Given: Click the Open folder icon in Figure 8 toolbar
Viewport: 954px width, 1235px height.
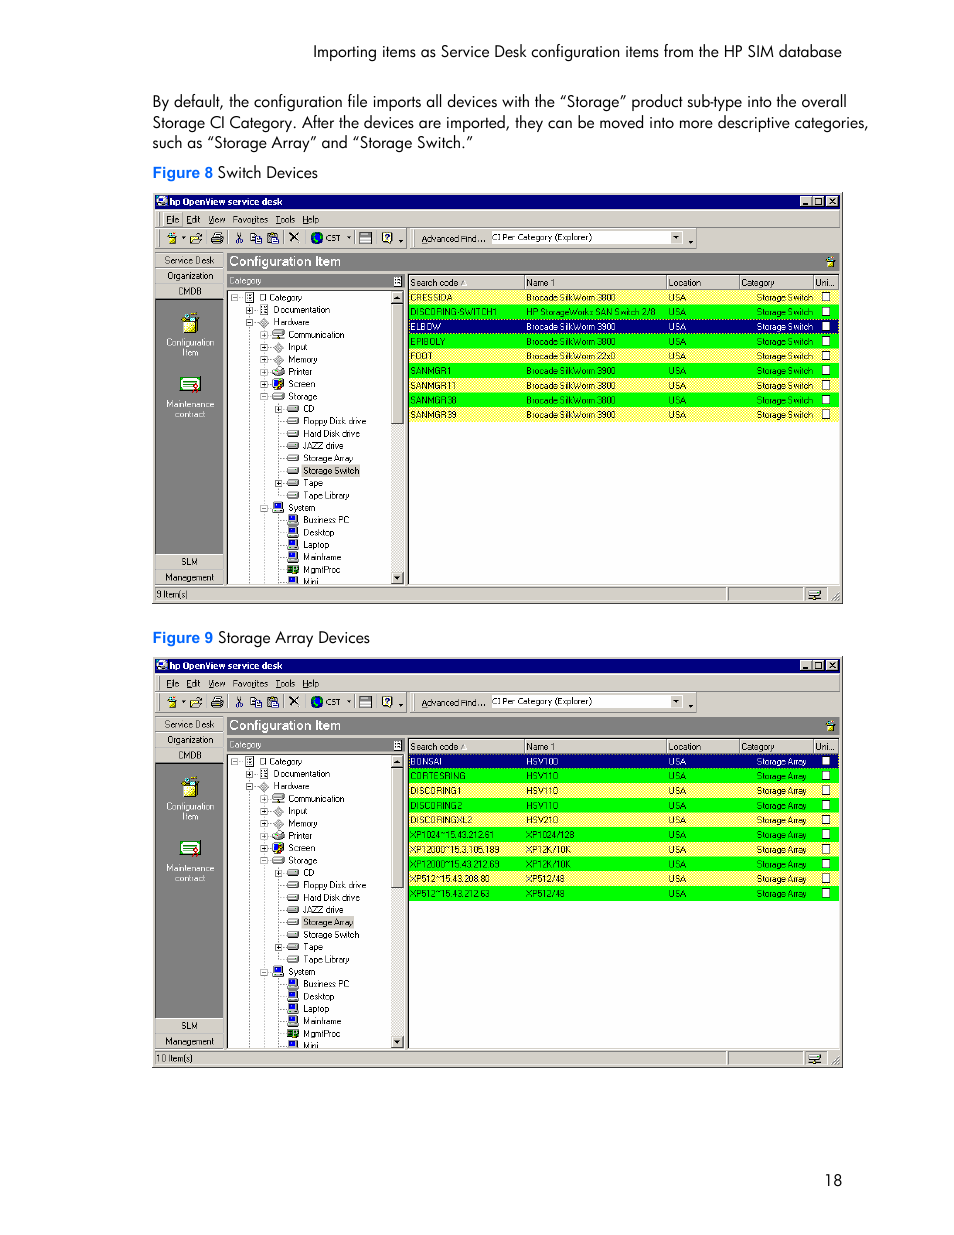Looking at the screenshot, I should coord(196,238).
